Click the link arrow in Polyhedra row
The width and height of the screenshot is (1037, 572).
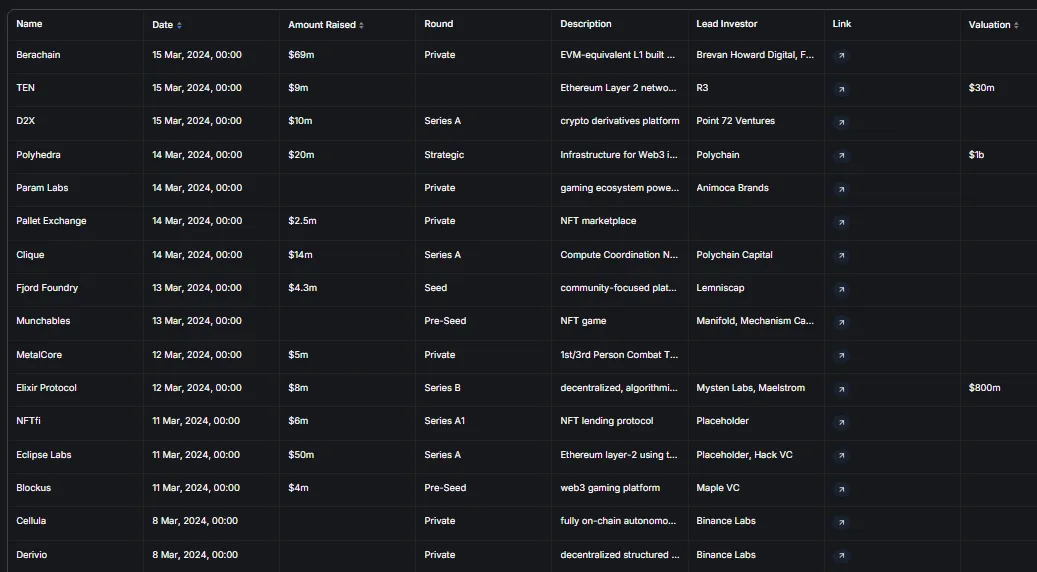[x=841, y=156]
